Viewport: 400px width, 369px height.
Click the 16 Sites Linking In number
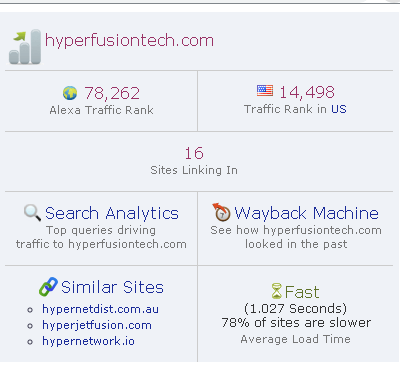coord(194,153)
